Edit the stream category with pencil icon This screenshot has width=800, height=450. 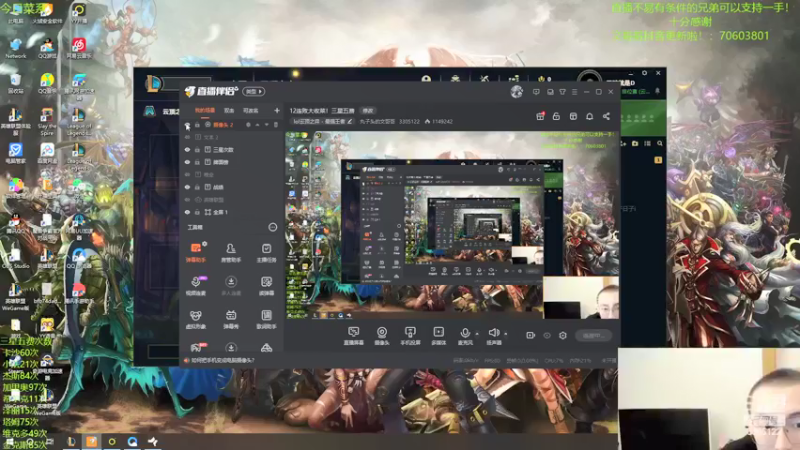[x=349, y=121]
